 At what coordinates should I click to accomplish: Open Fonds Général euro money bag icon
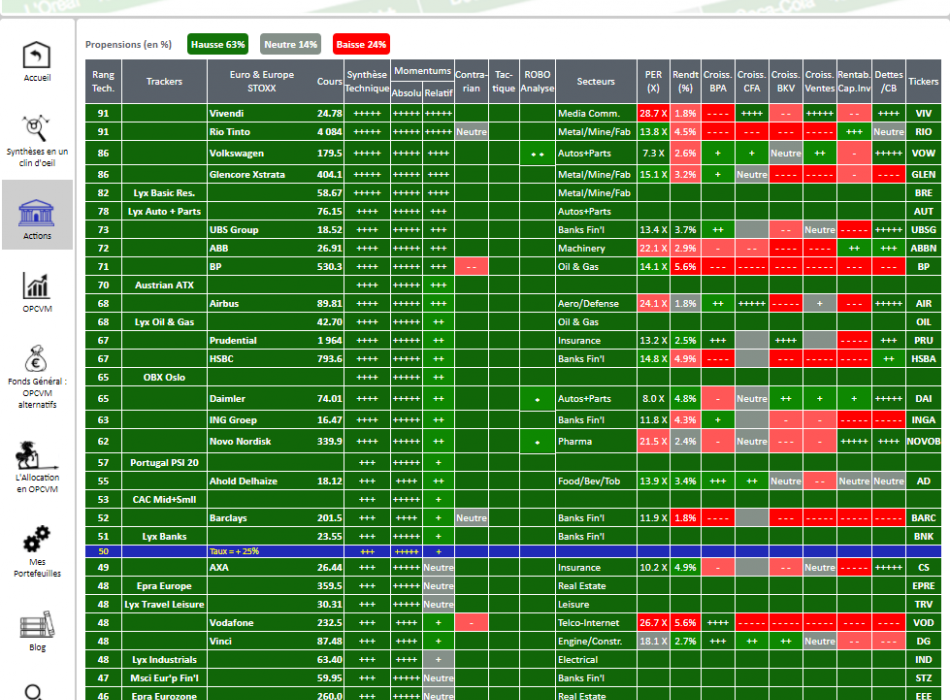(36, 359)
